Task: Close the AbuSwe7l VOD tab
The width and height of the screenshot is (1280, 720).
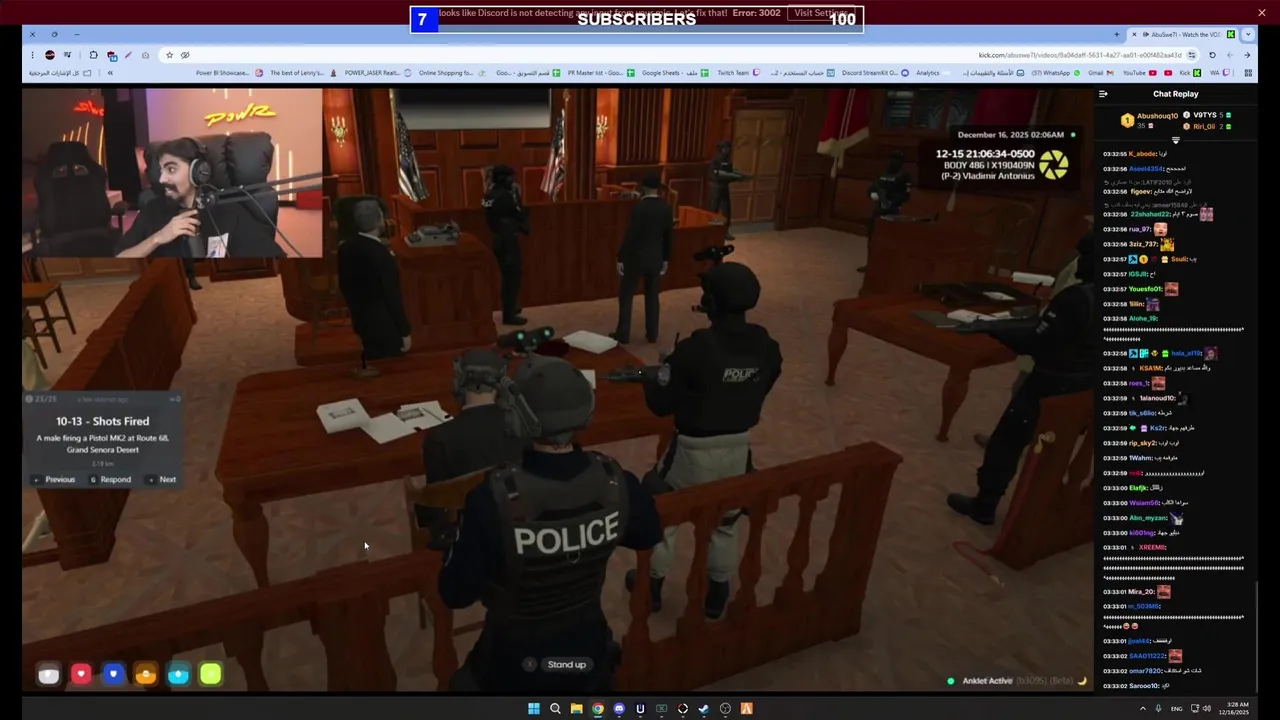Action: point(1134,34)
